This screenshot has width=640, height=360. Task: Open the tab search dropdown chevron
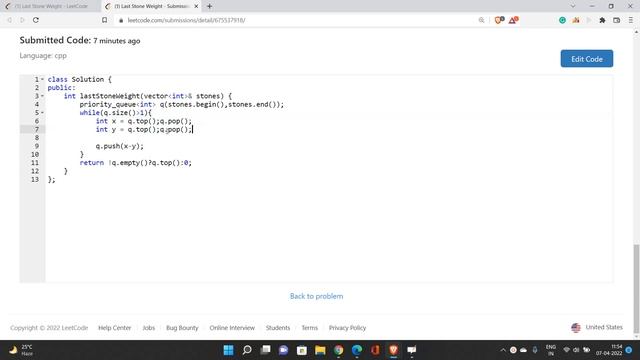click(573, 6)
